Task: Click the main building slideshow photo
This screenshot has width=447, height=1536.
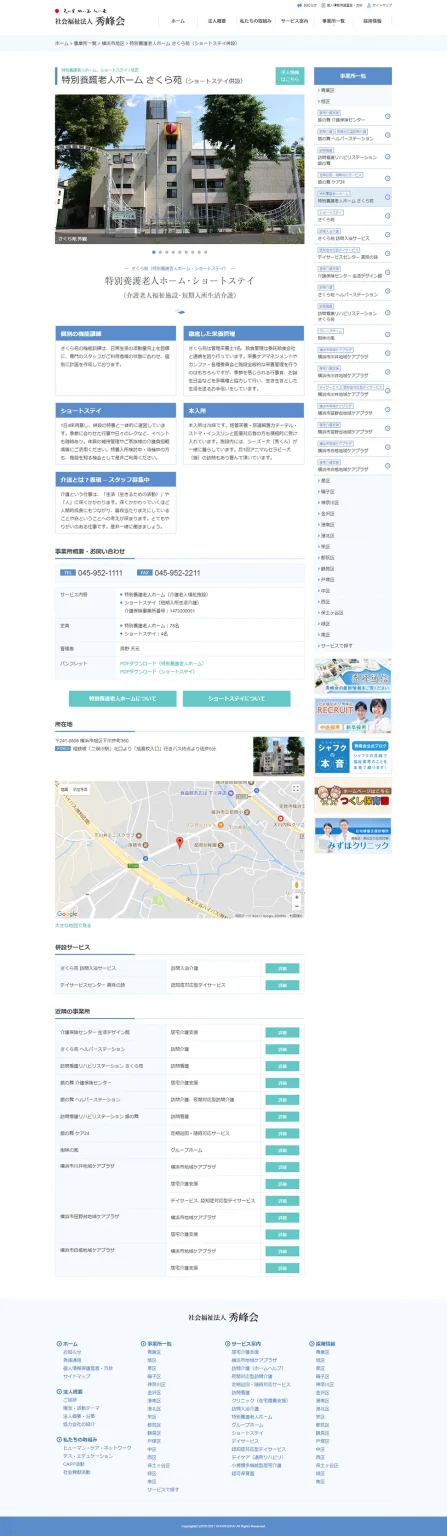Action: [x=179, y=168]
